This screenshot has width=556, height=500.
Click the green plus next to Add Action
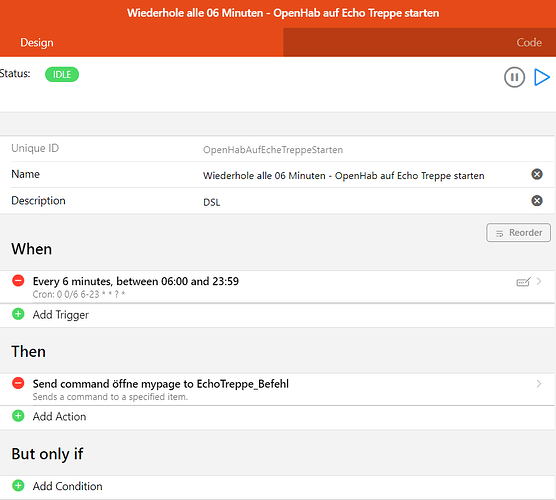pyautogui.click(x=18, y=416)
